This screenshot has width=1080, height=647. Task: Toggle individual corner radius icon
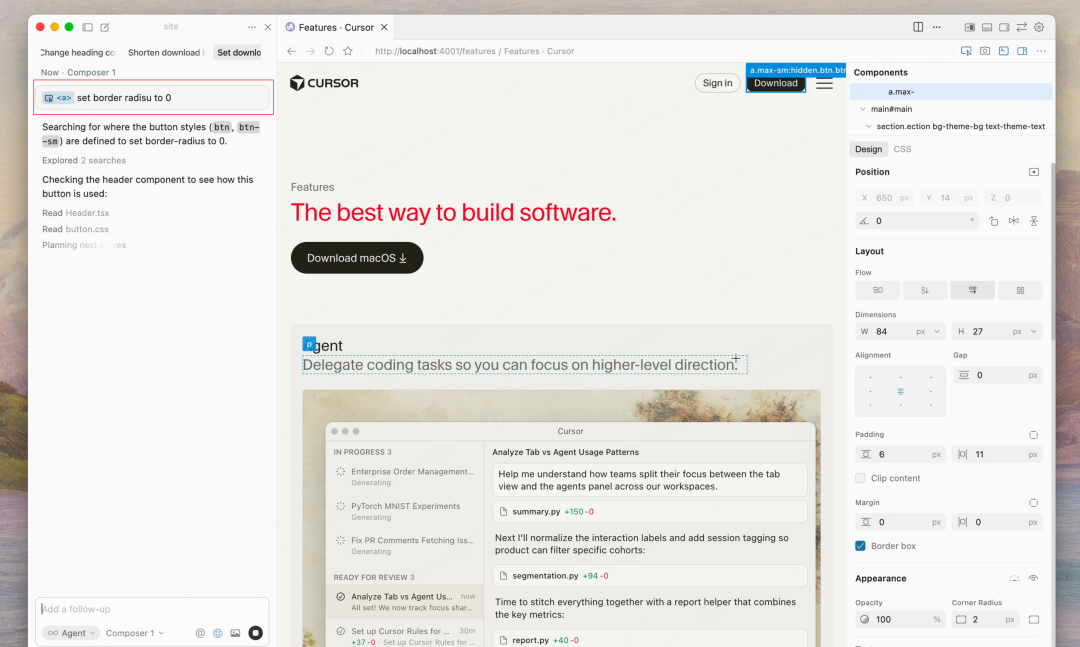tap(1034, 619)
